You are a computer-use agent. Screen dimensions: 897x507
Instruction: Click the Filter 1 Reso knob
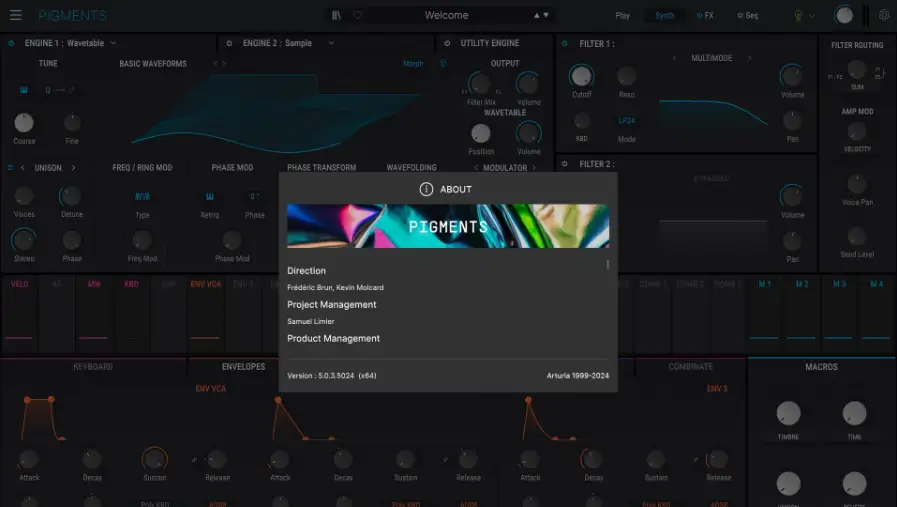point(626,76)
